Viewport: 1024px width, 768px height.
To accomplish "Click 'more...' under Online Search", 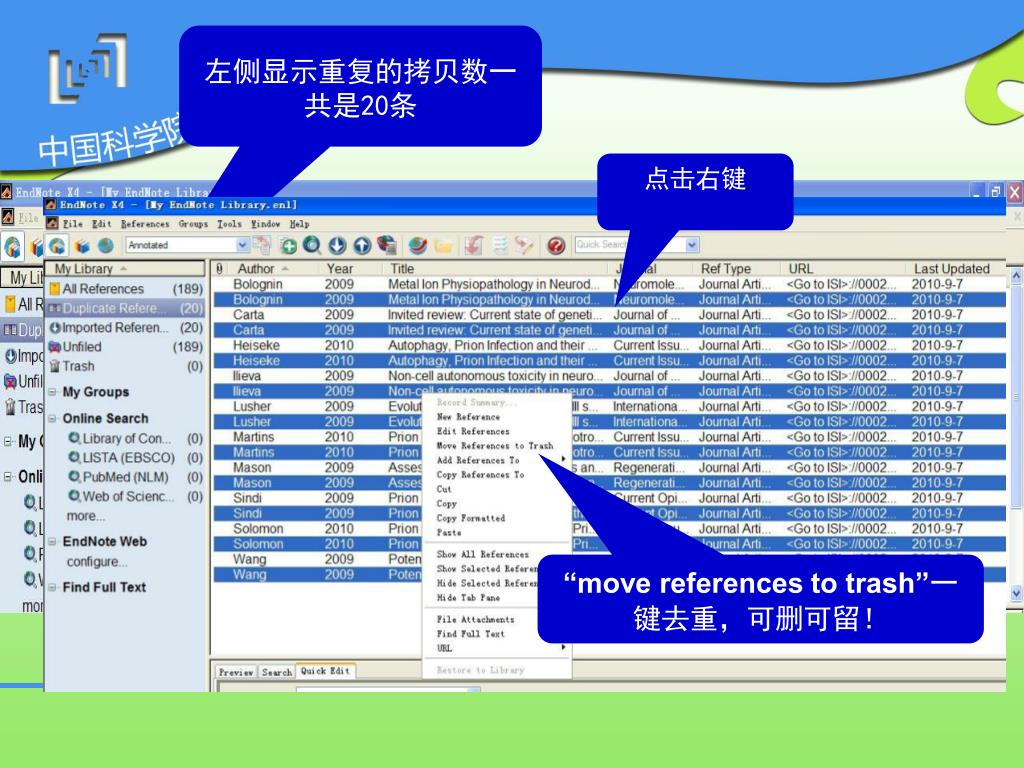I will [x=85, y=516].
